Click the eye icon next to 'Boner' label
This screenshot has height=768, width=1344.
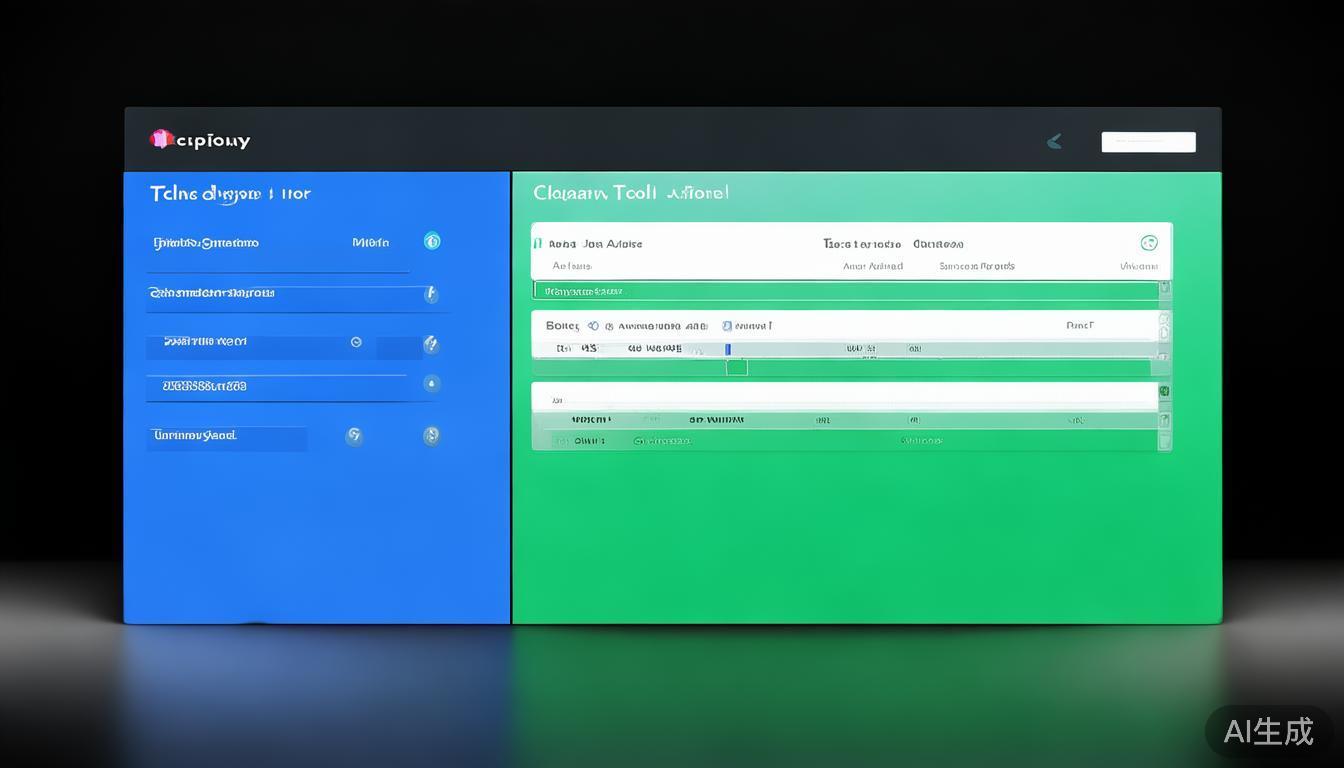coord(593,326)
